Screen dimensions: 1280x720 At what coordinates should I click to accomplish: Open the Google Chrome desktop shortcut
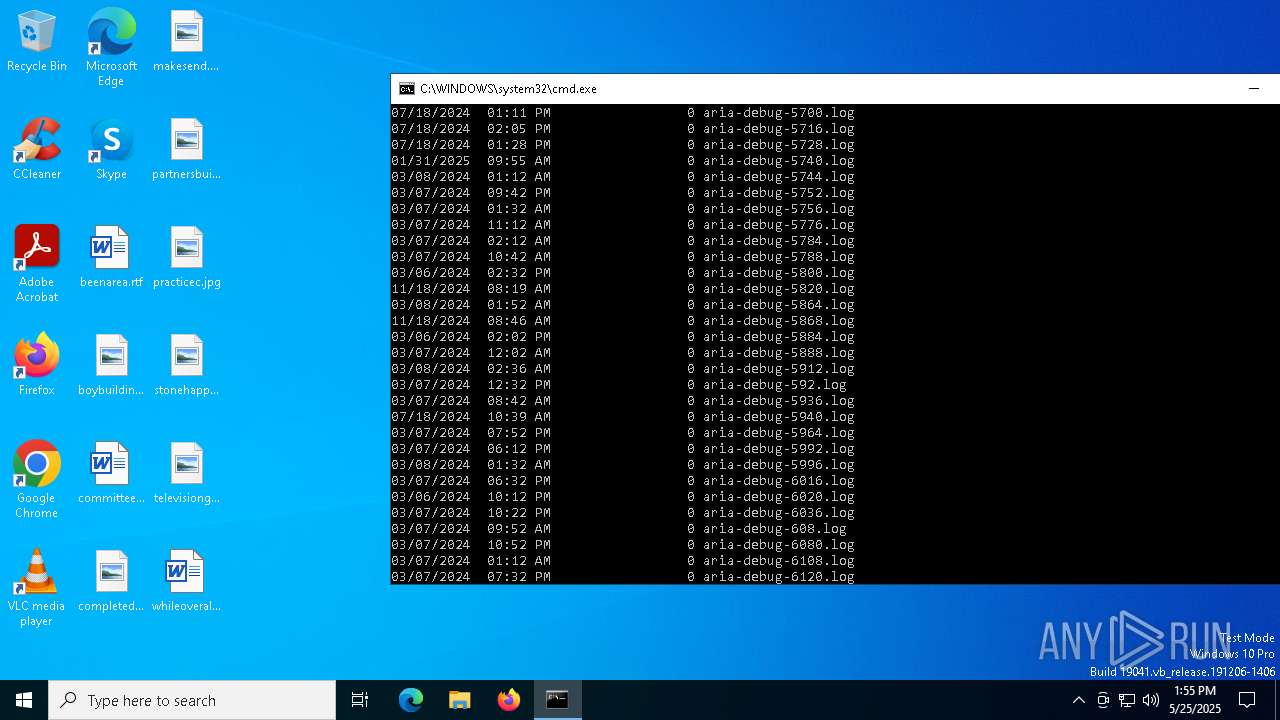(37, 480)
